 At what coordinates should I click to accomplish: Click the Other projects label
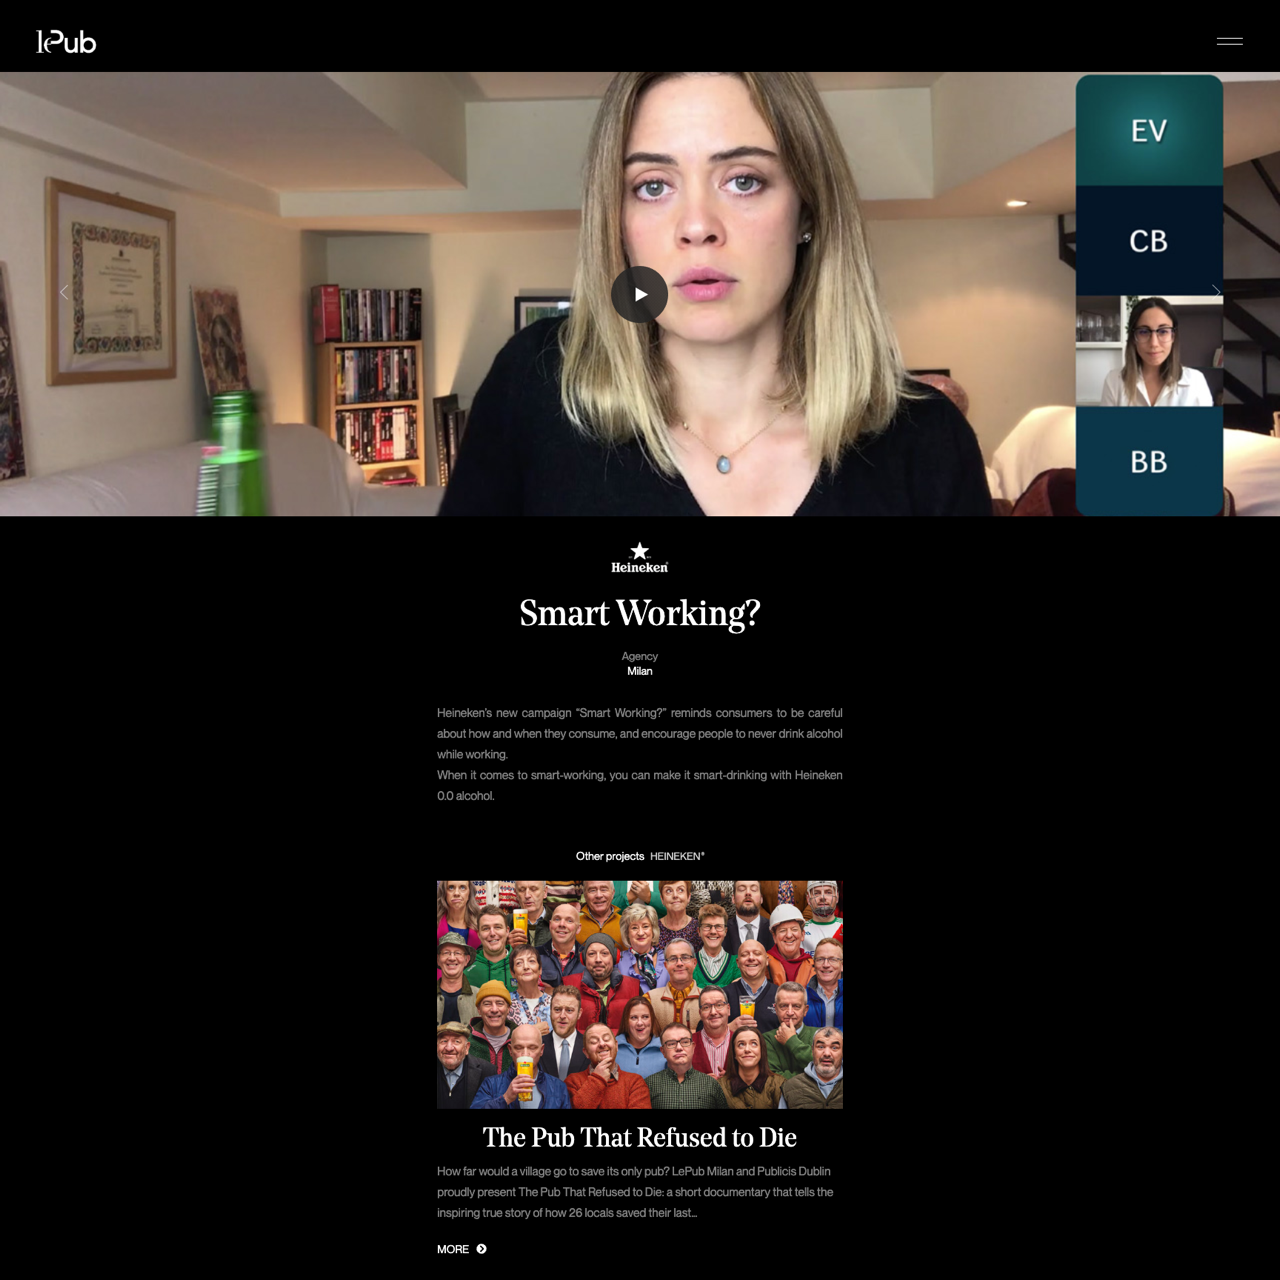point(609,856)
